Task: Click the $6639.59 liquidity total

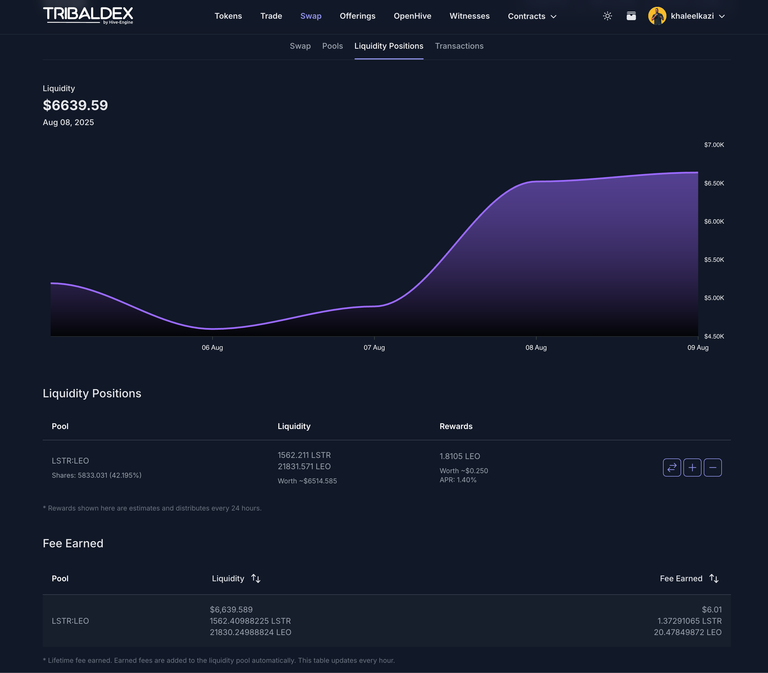Action: click(x=75, y=105)
